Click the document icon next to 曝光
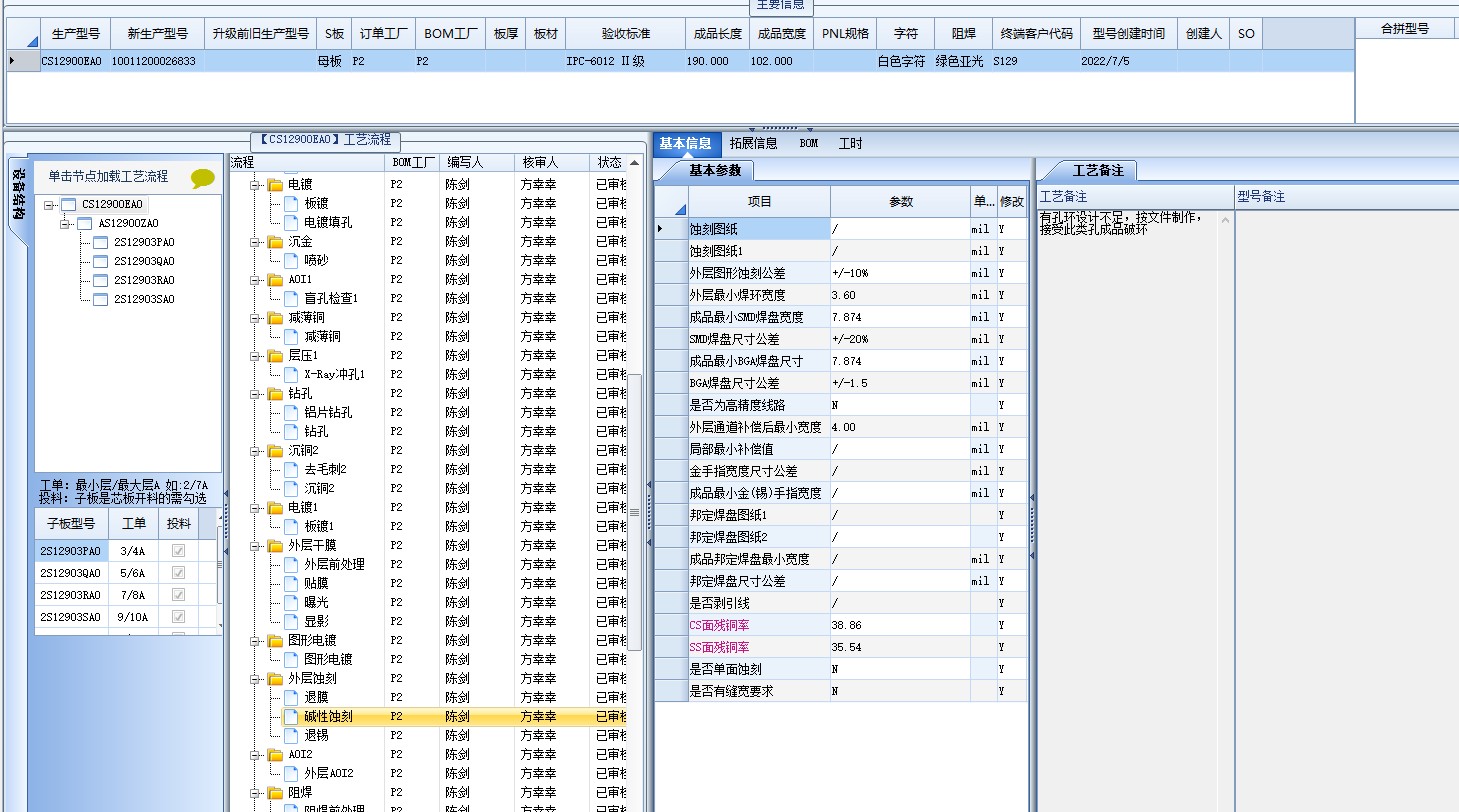 click(x=291, y=603)
